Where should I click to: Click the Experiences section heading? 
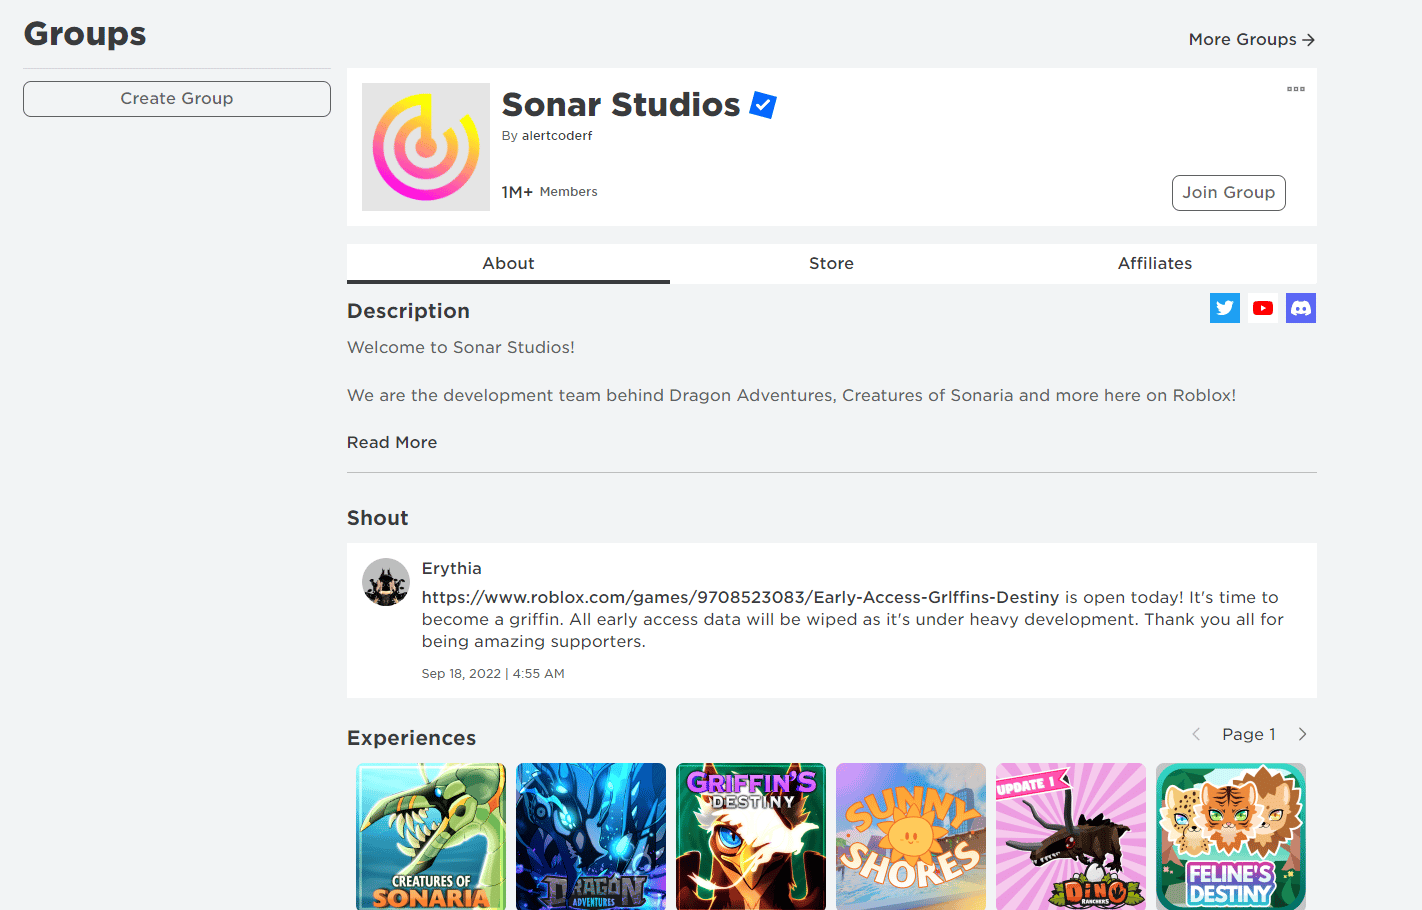(412, 738)
